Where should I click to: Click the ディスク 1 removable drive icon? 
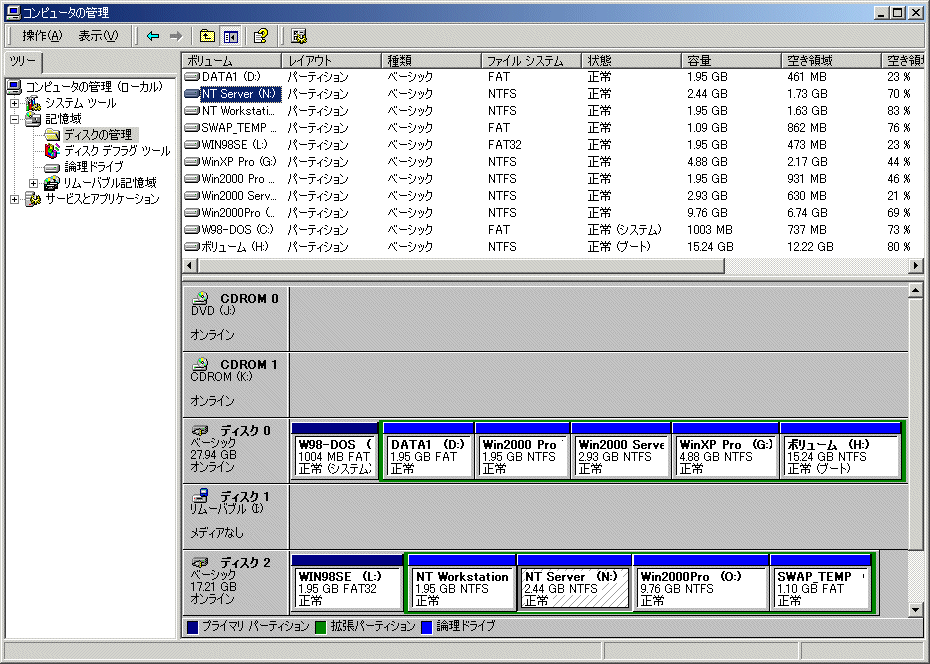(200, 495)
